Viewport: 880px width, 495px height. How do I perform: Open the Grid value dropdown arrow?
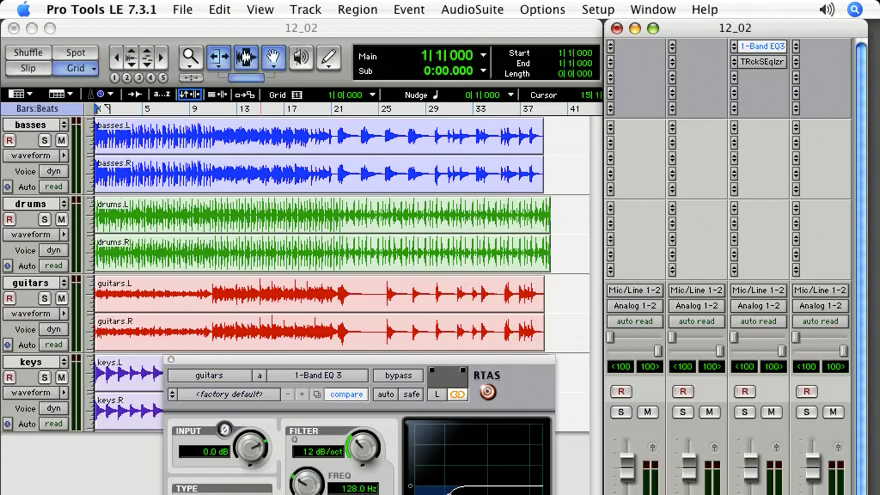pyautogui.click(x=372, y=95)
